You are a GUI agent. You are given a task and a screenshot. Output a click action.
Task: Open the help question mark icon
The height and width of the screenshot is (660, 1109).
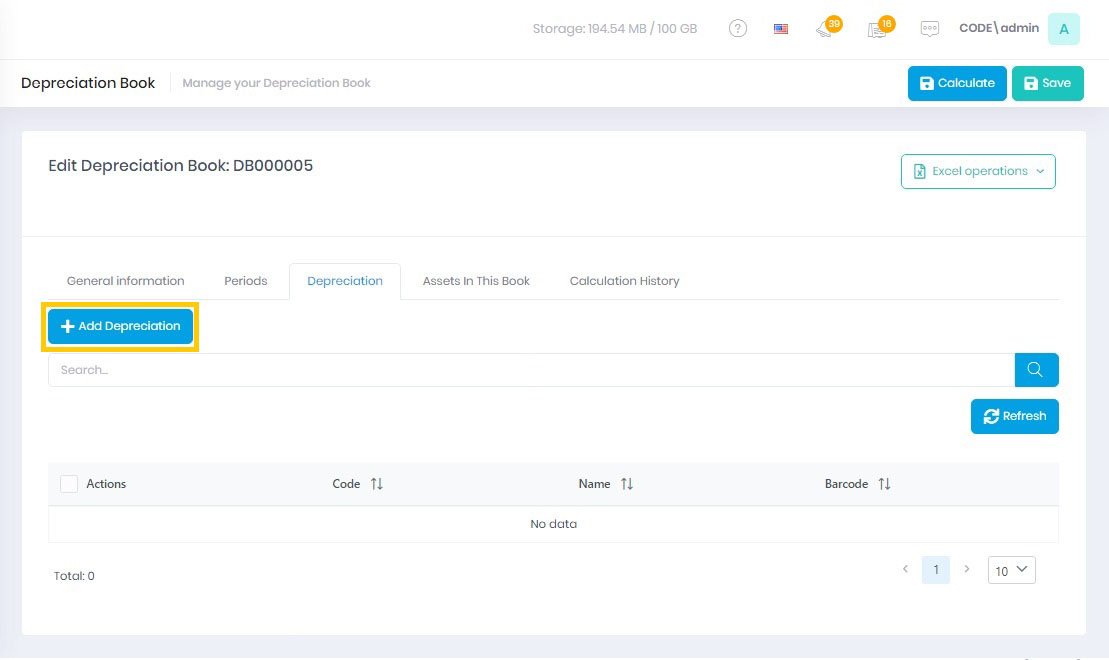[x=738, y=29]
